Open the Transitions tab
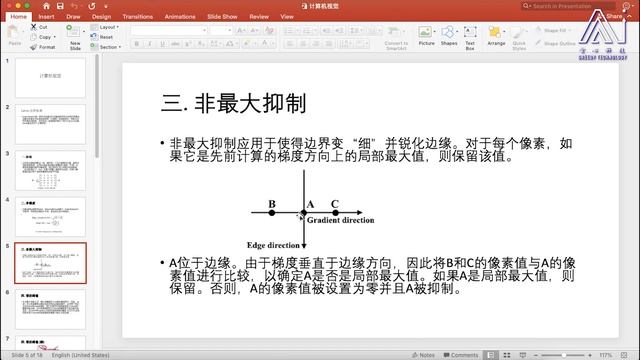The height and width of the screenshot is (360, 640). [x=138, y=17]
